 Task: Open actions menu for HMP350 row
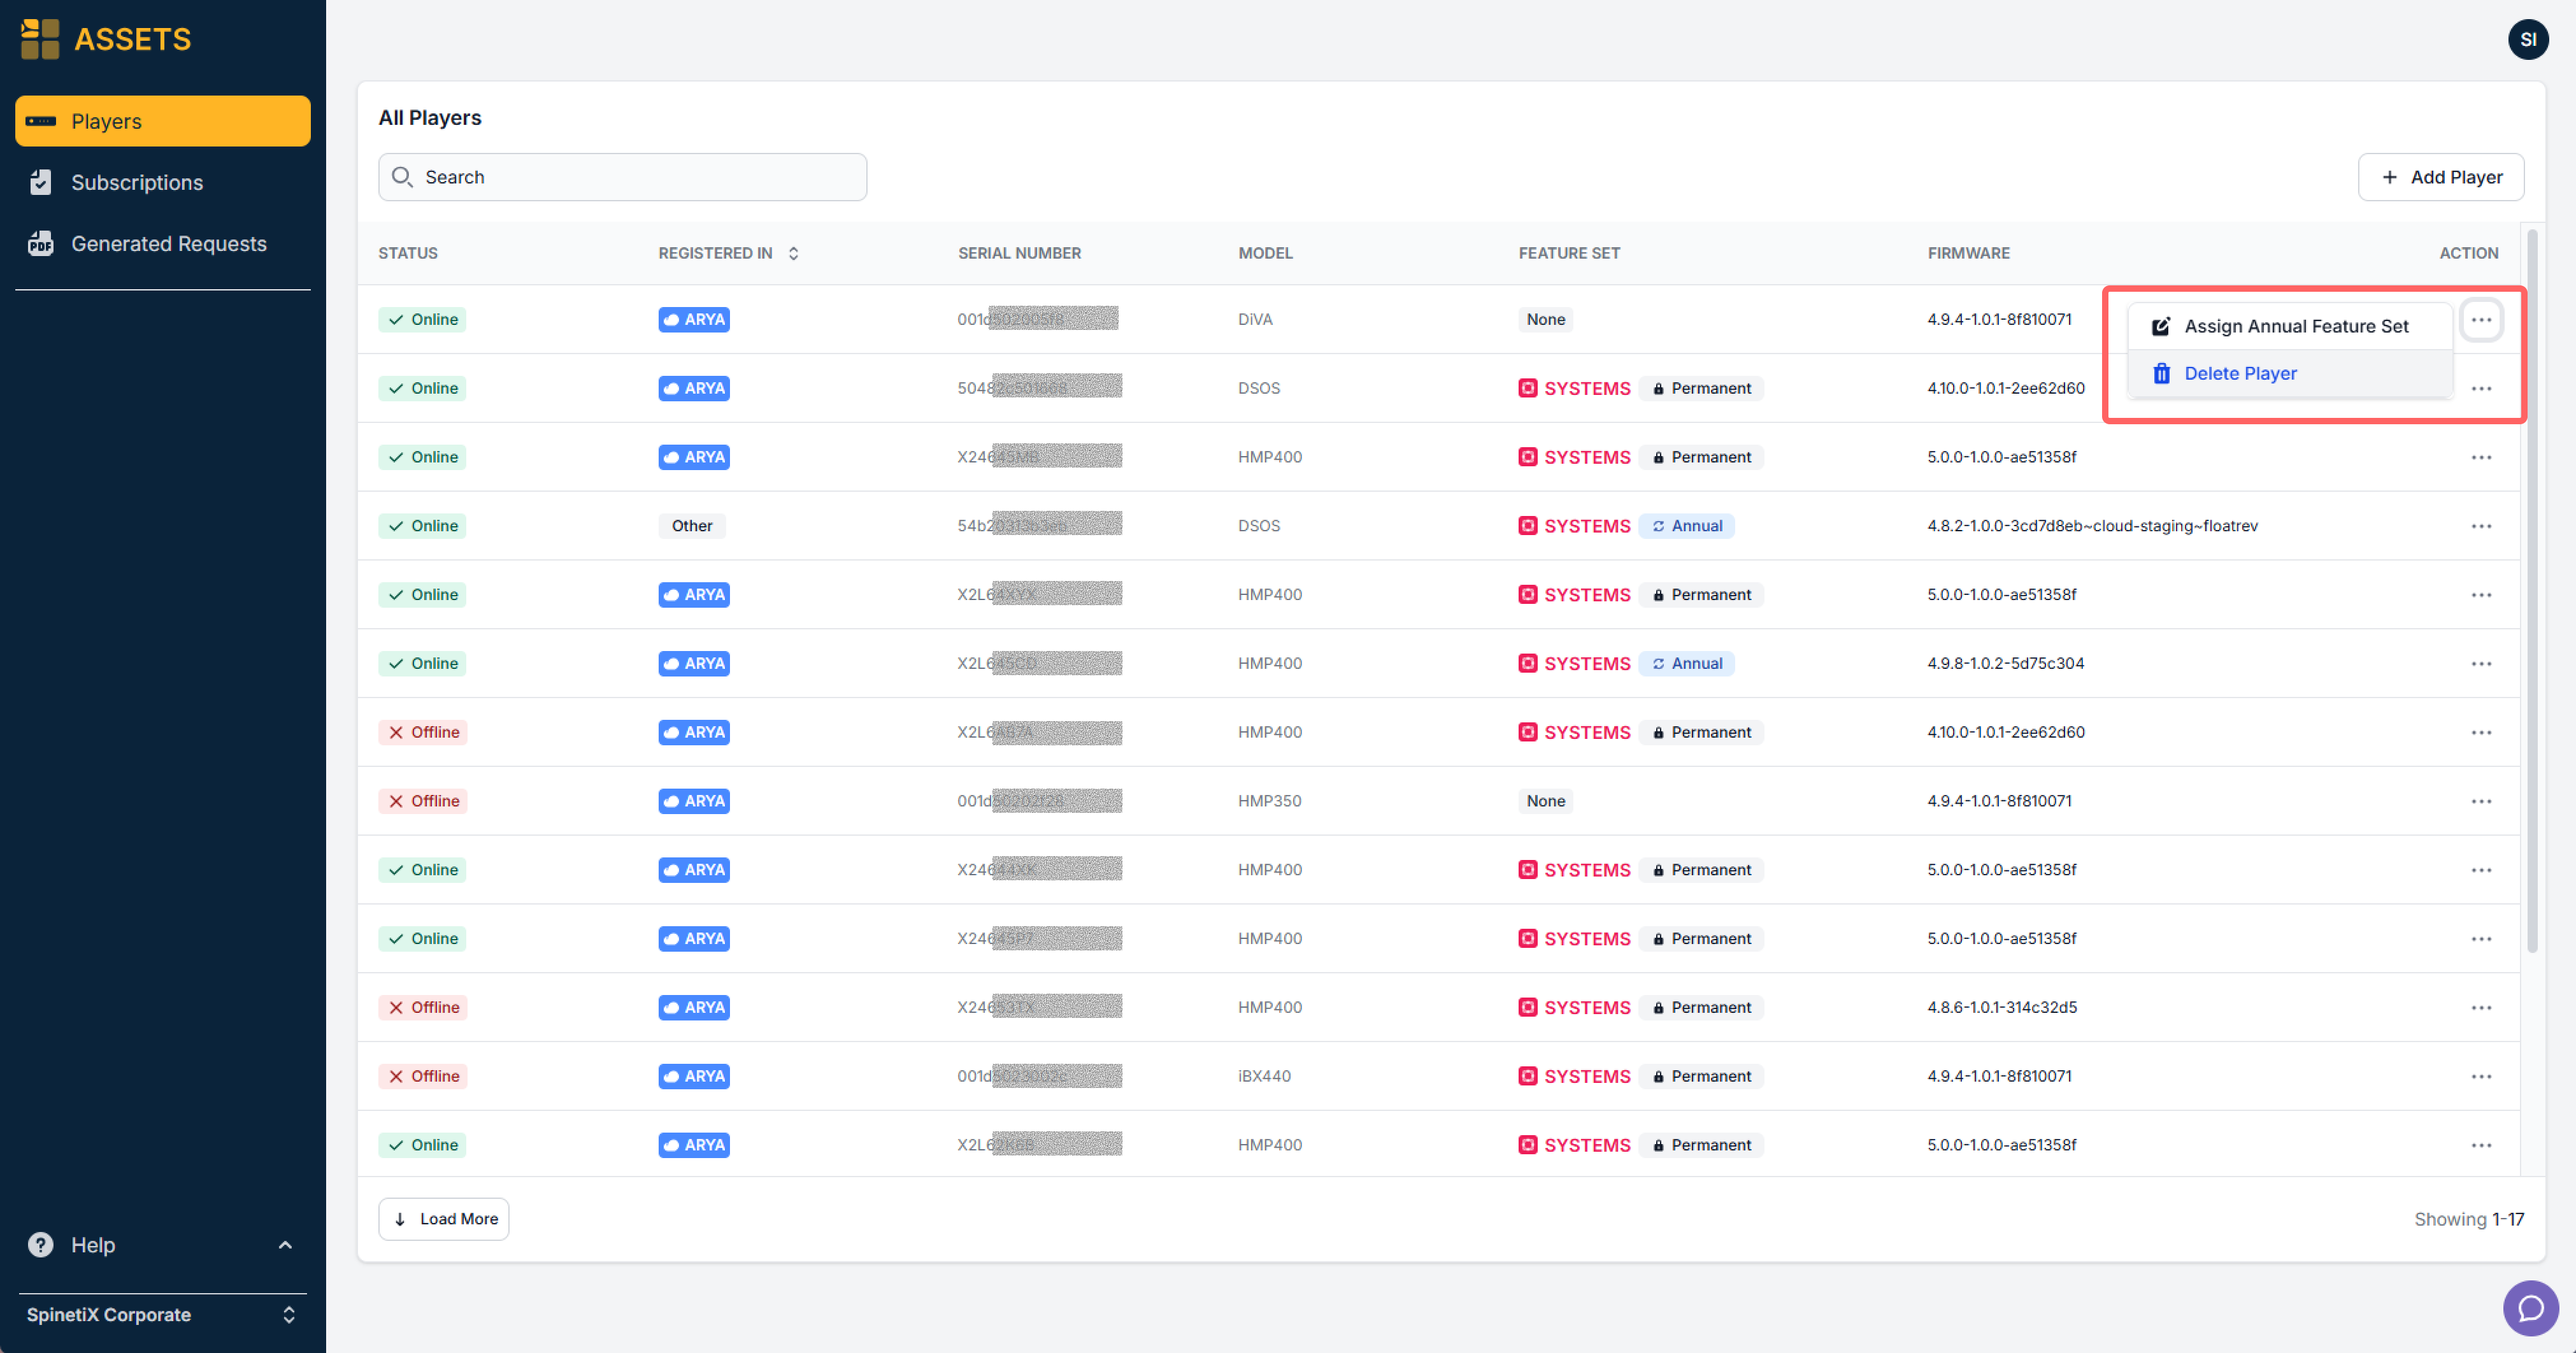coord(2481,801)
